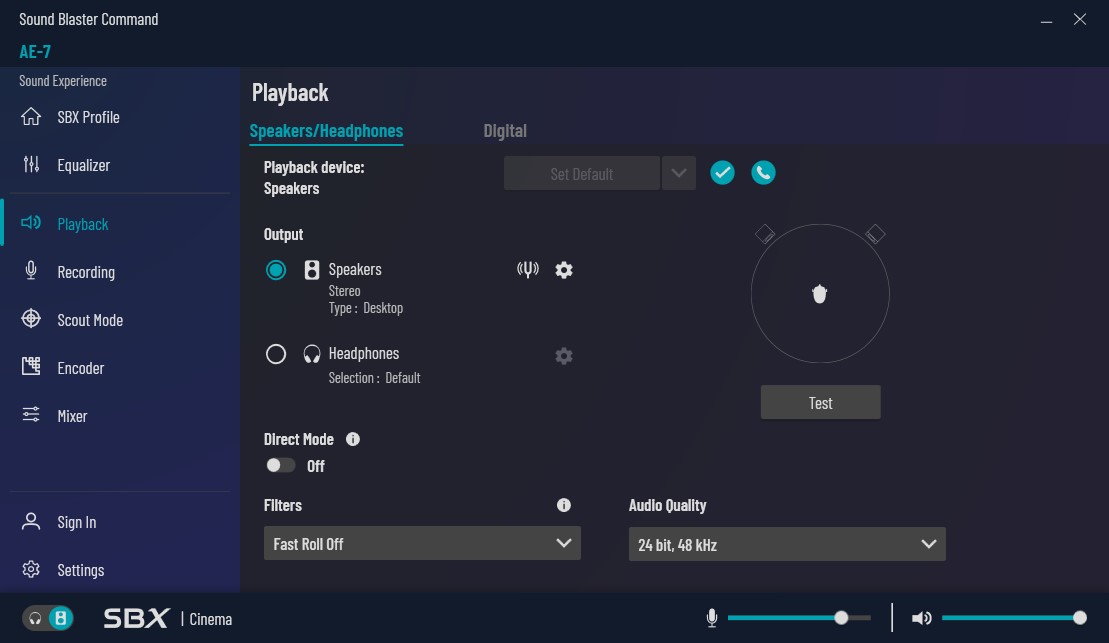
Task: Open Headphones configuration gear icon
Action: click(564, 356)
